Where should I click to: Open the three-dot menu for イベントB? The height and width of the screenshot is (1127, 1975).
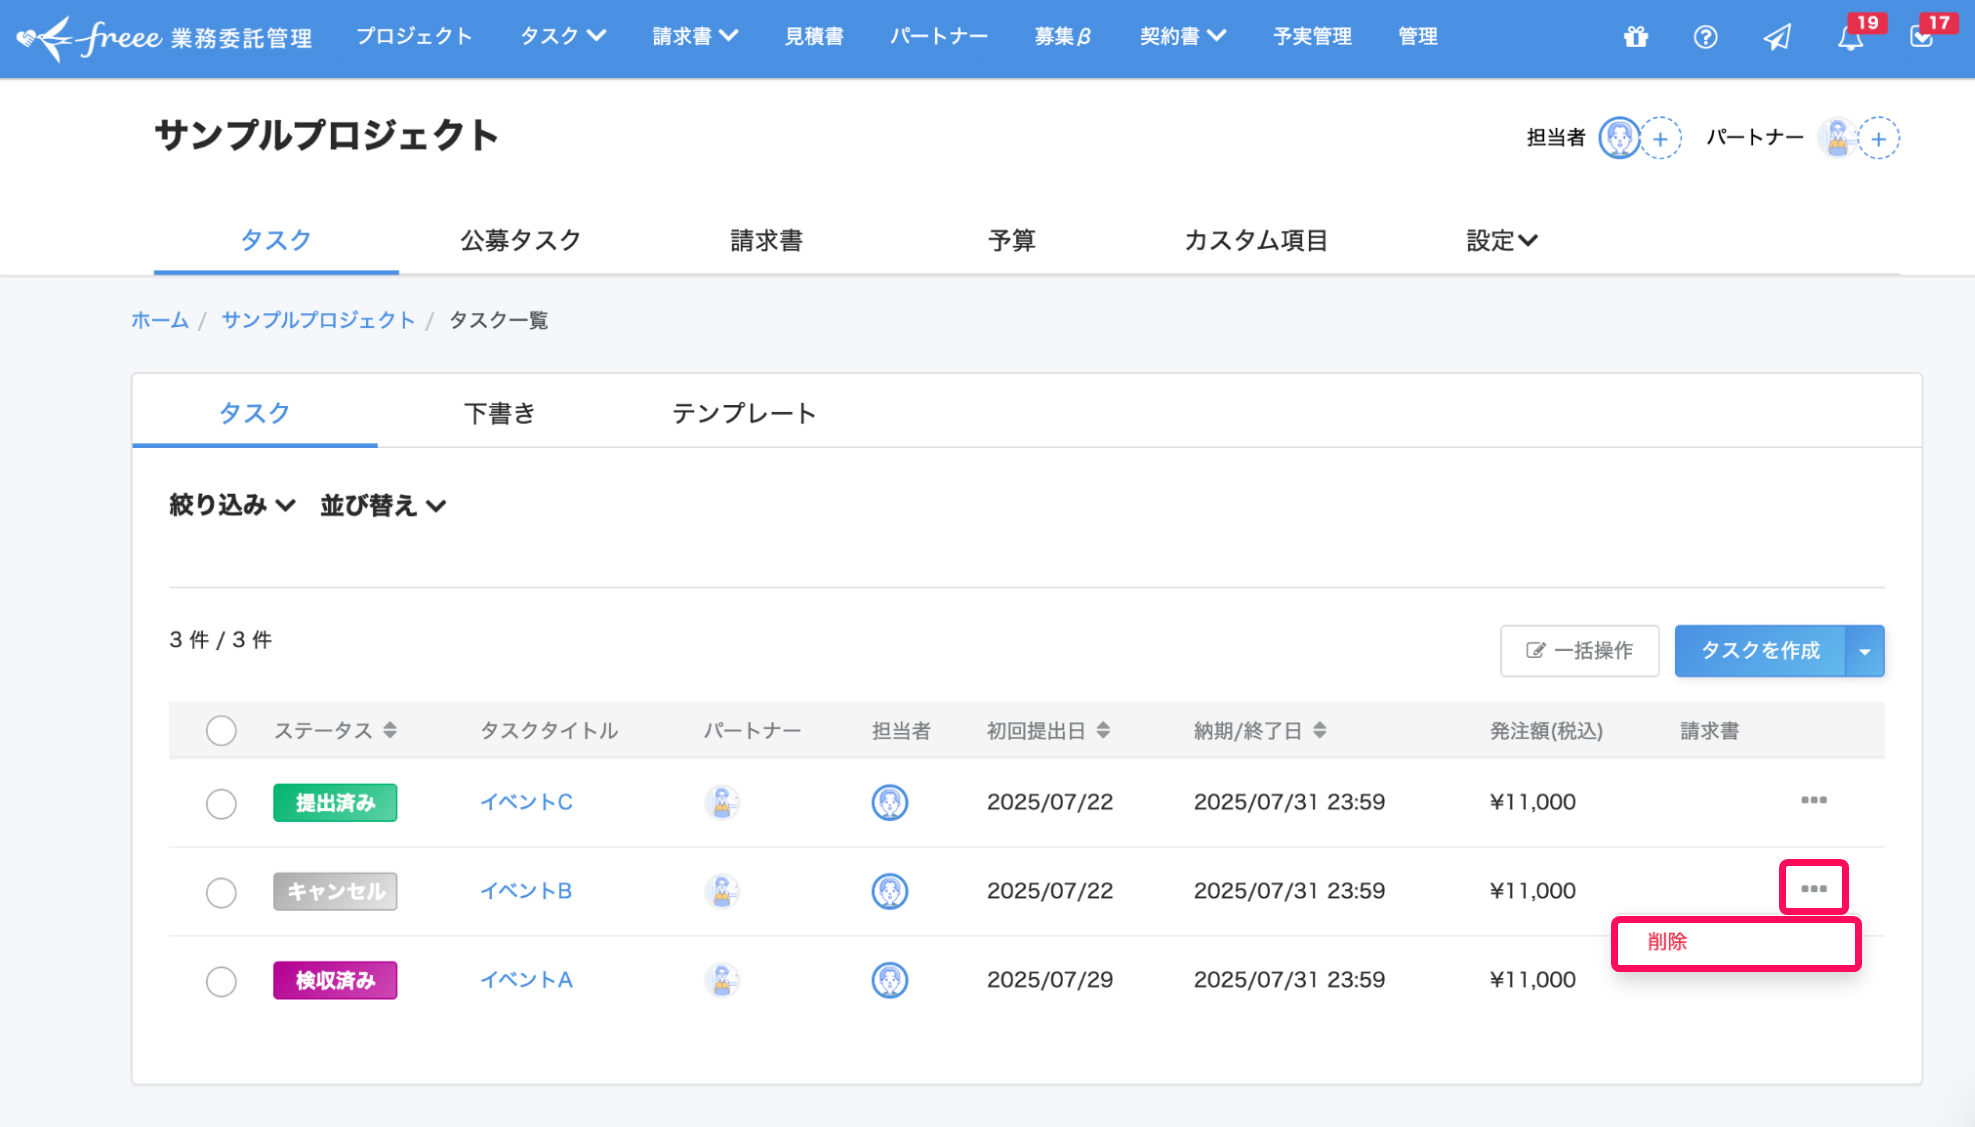pyautogui.click(x=1814, y=888)
